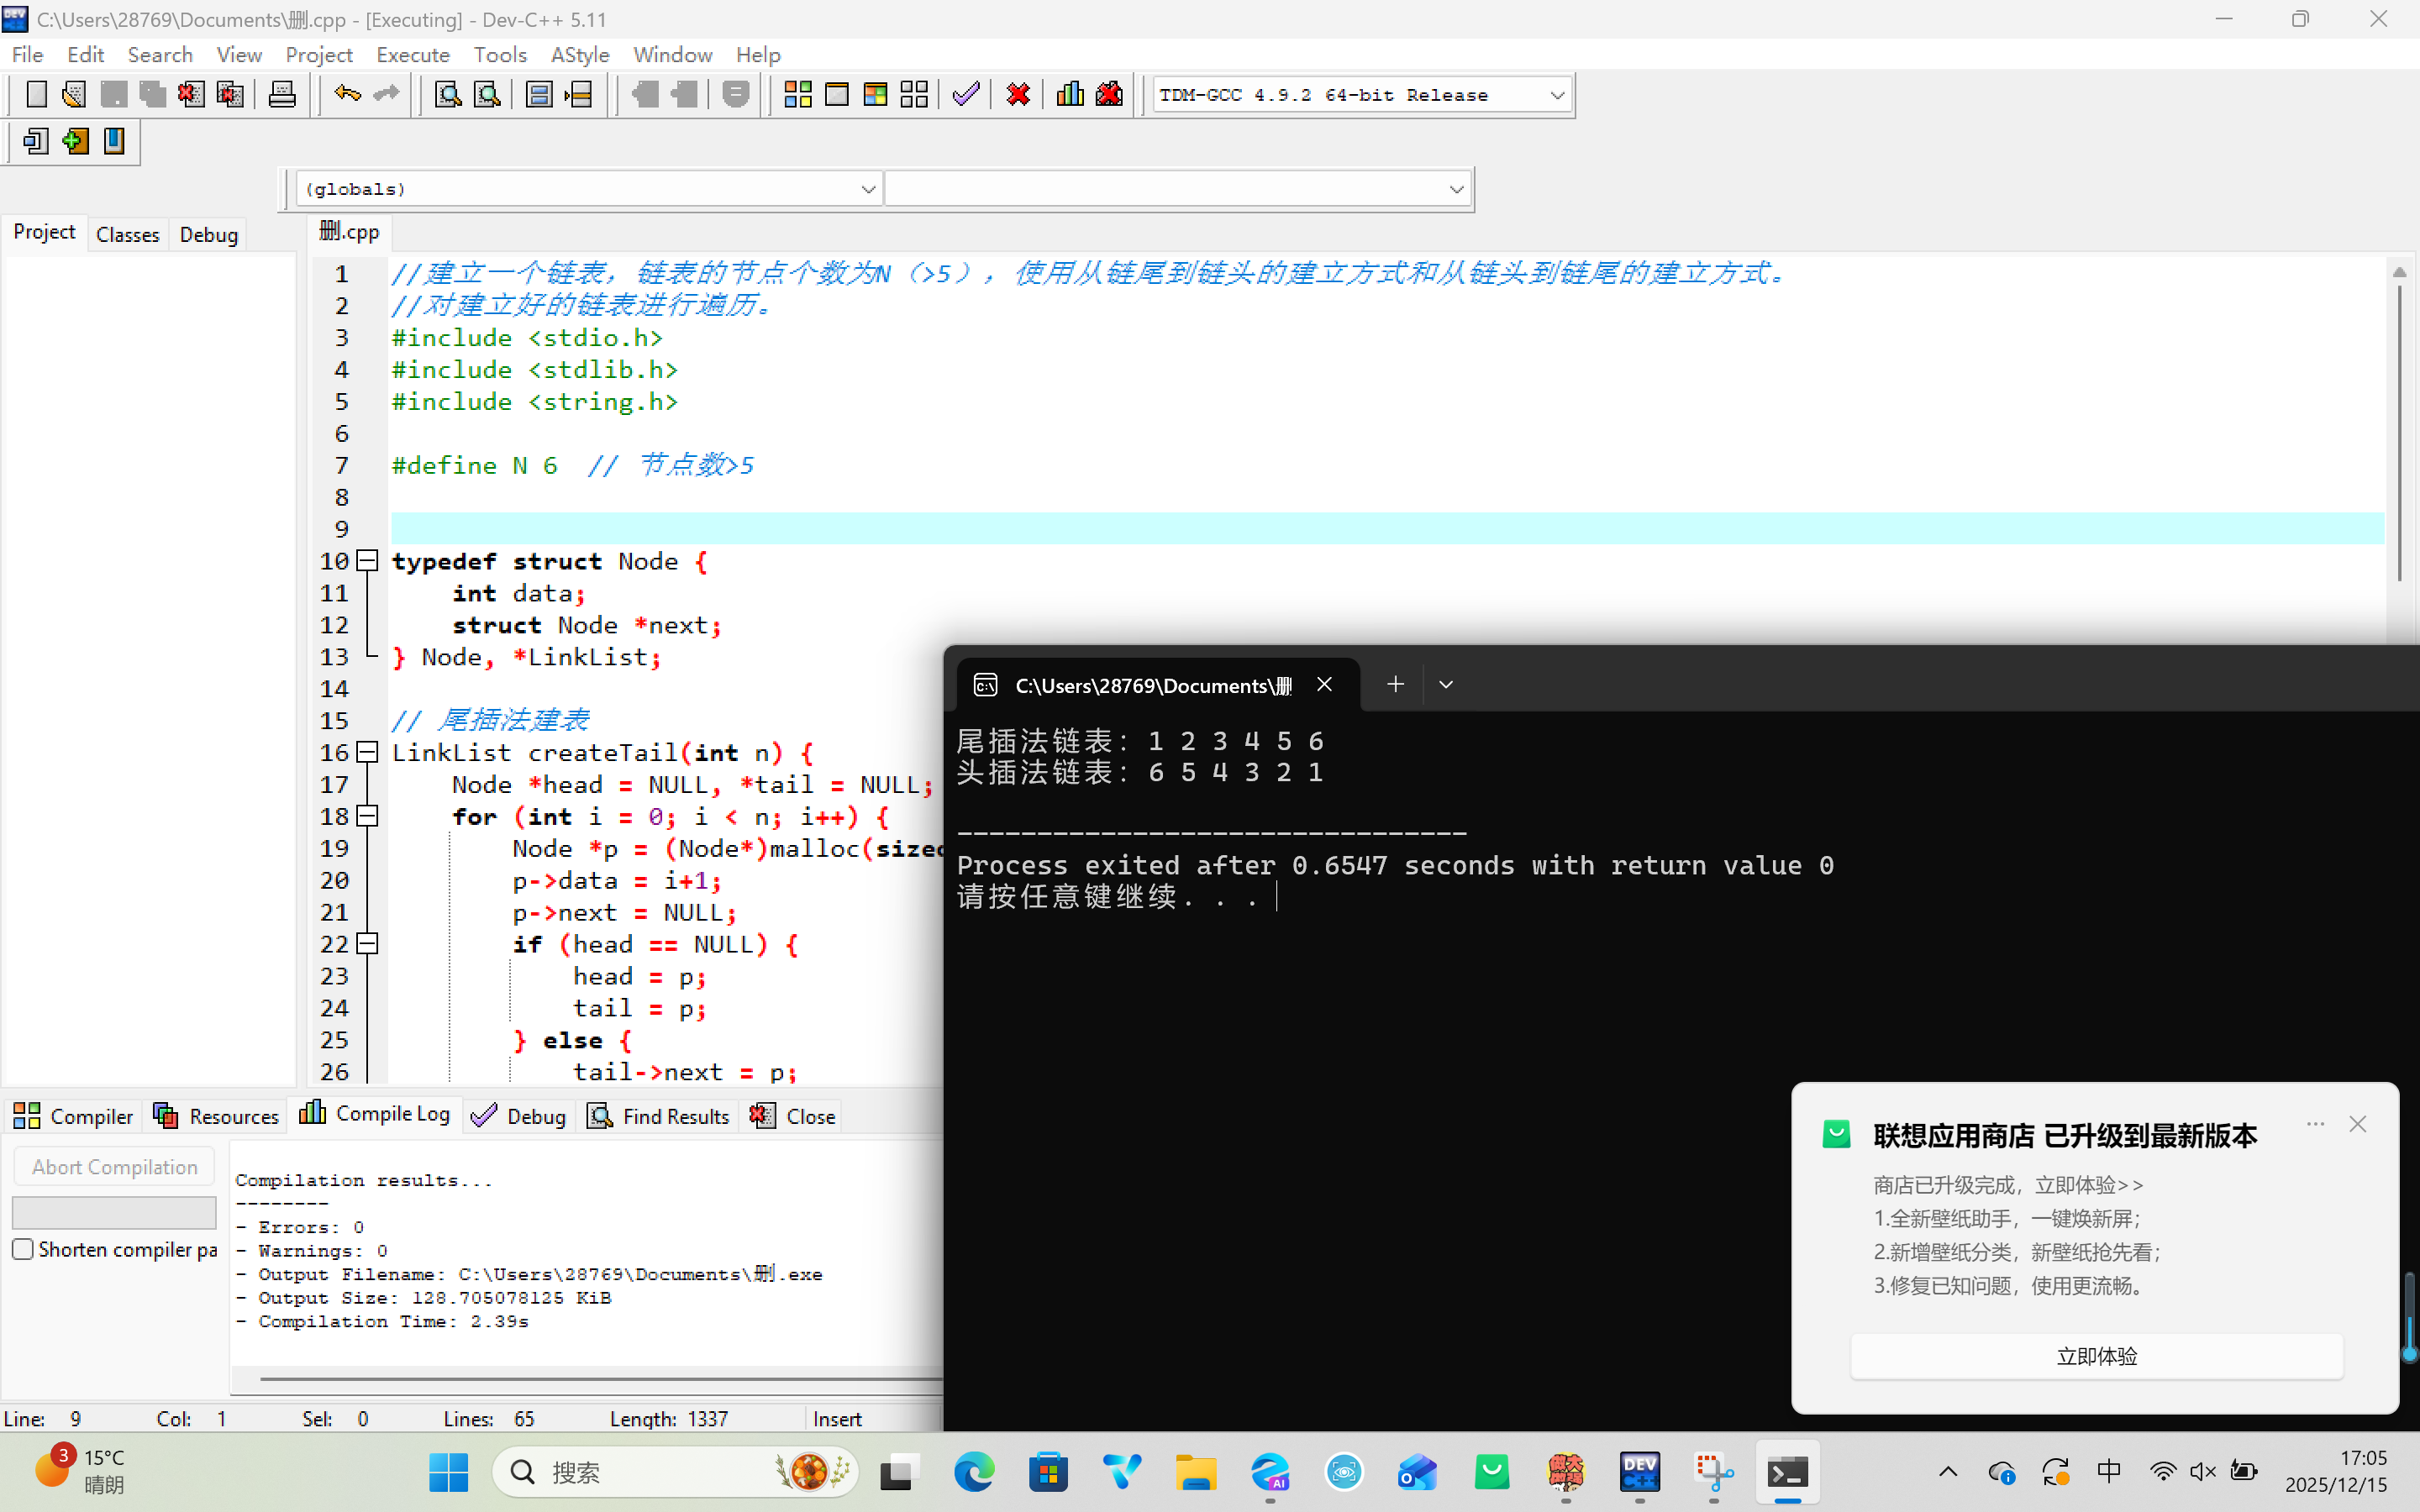This screenshot has height=1512, width=2420.
Task: Click the Find magnifier icon in the toolbar
Action: [x=447, y=95]
